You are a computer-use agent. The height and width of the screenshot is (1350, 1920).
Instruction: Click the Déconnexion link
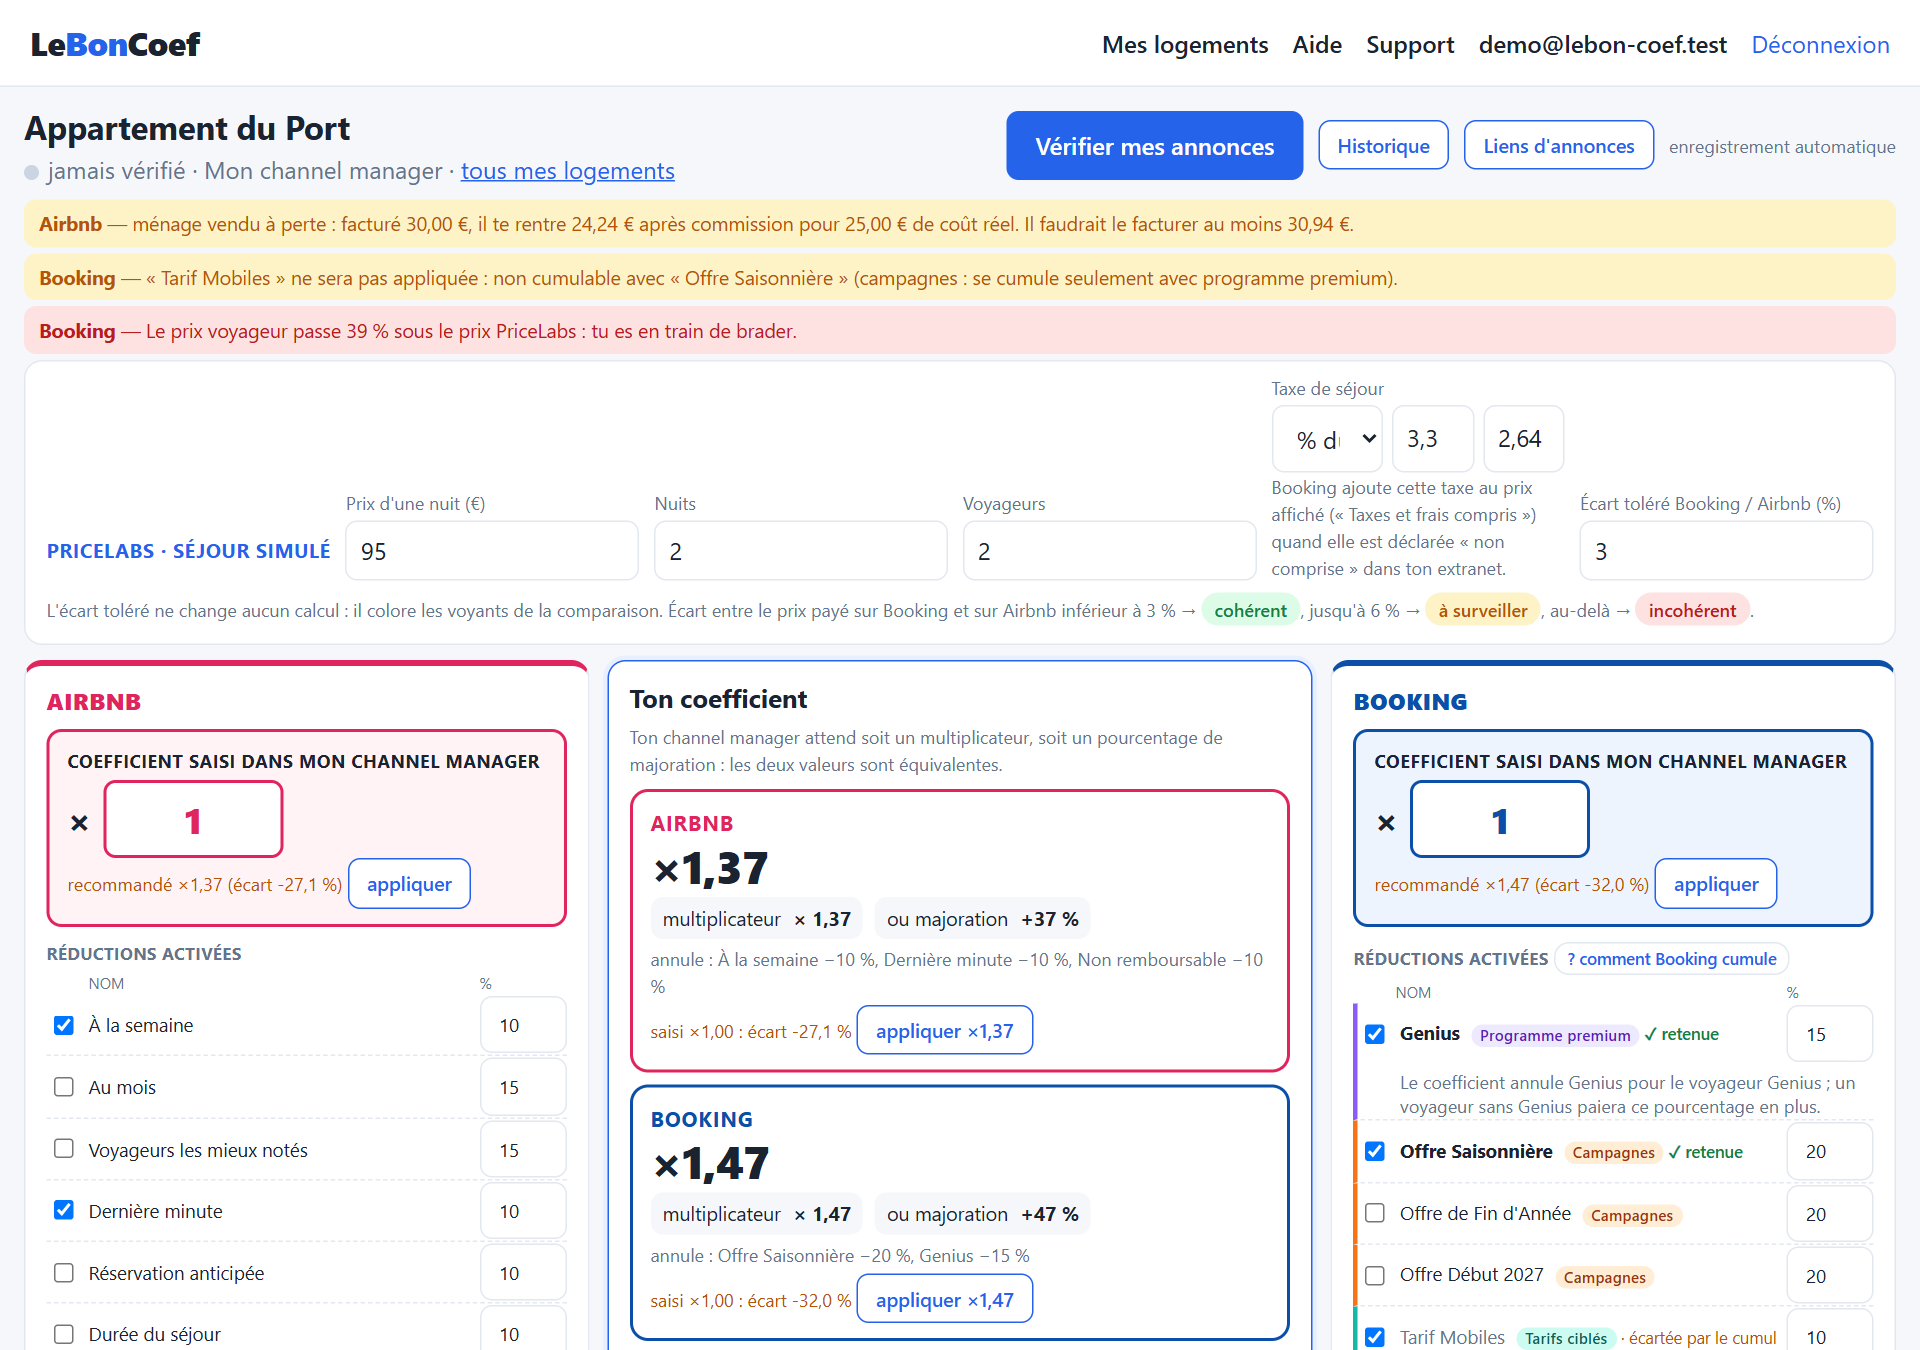(x=1820, y=45)
